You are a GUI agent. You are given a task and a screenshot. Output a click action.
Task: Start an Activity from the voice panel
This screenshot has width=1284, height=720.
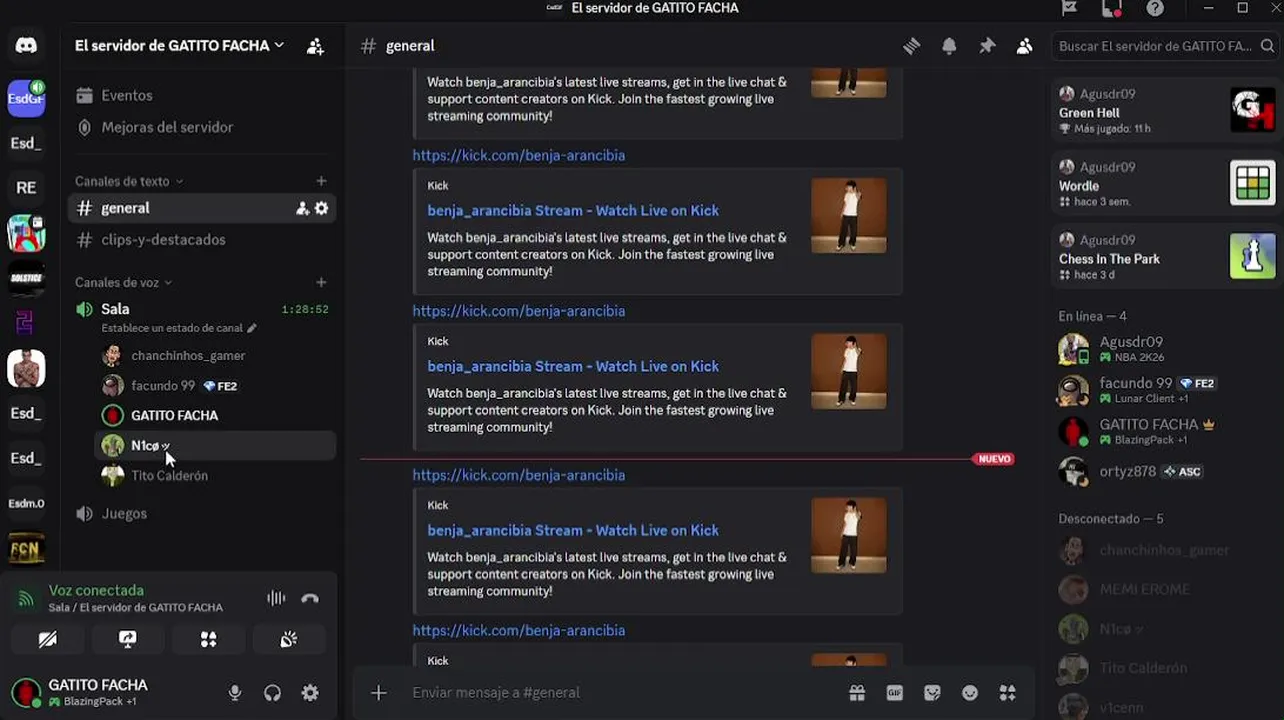(208, 639)
